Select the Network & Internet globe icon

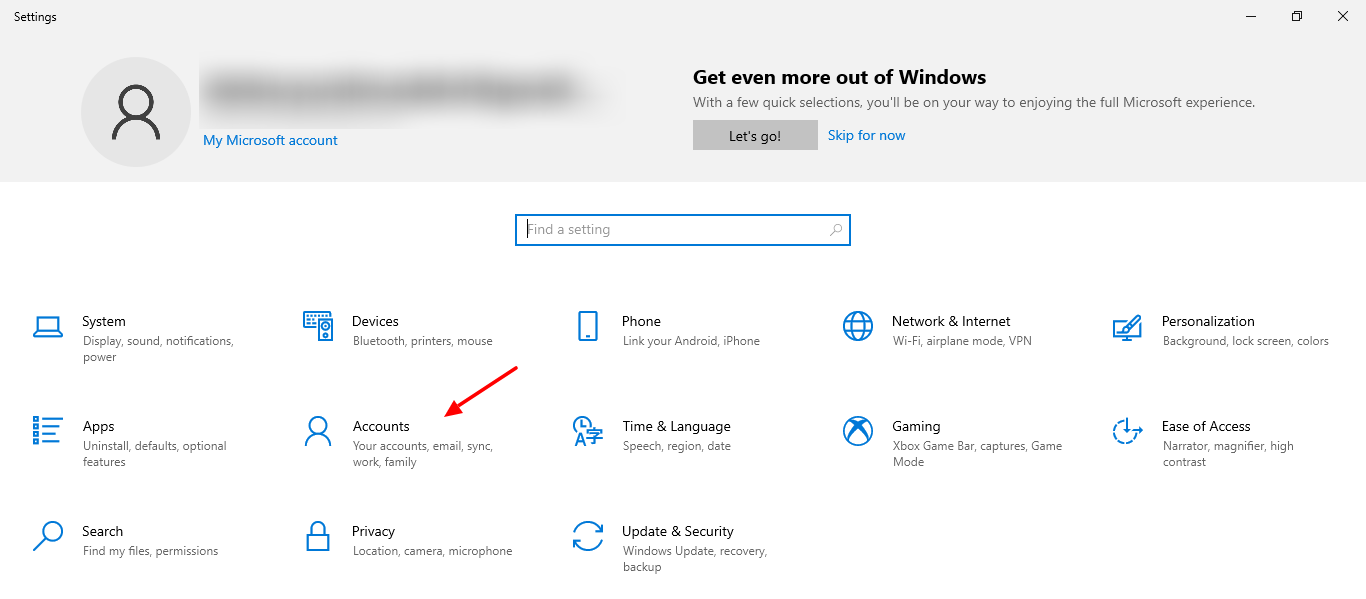click(x=858, y=326)
